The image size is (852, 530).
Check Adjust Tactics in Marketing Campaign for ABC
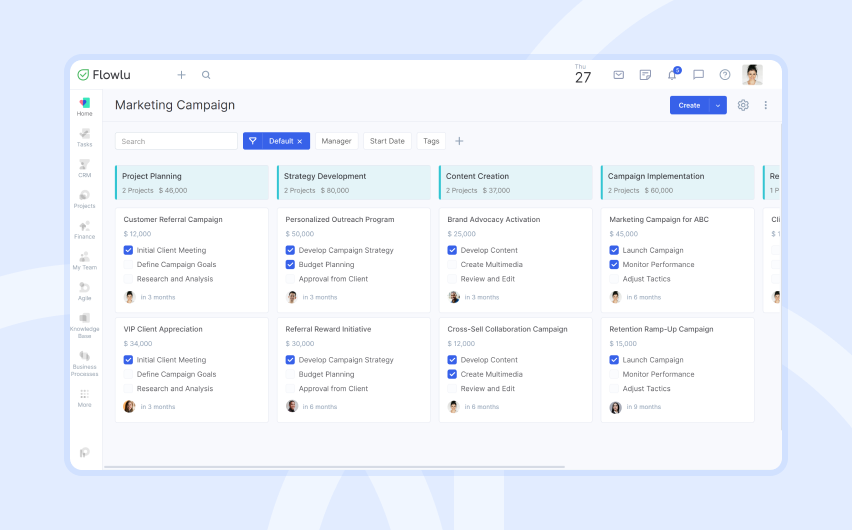(x=614, y=279)
